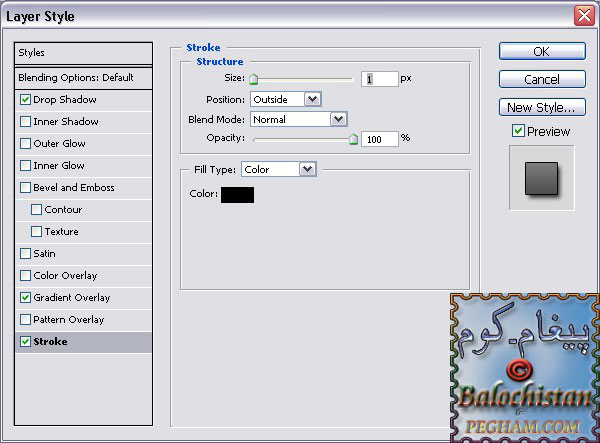Select the Satin label

coord(44,254)
